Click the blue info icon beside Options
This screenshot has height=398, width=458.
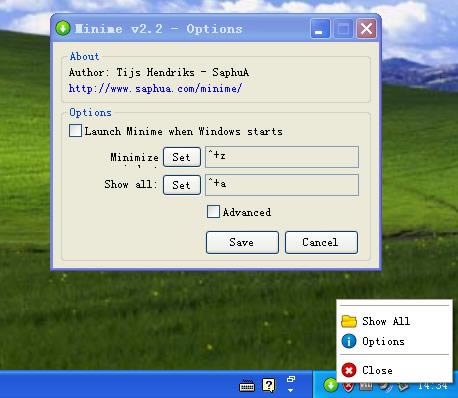[x=349, y=341]
